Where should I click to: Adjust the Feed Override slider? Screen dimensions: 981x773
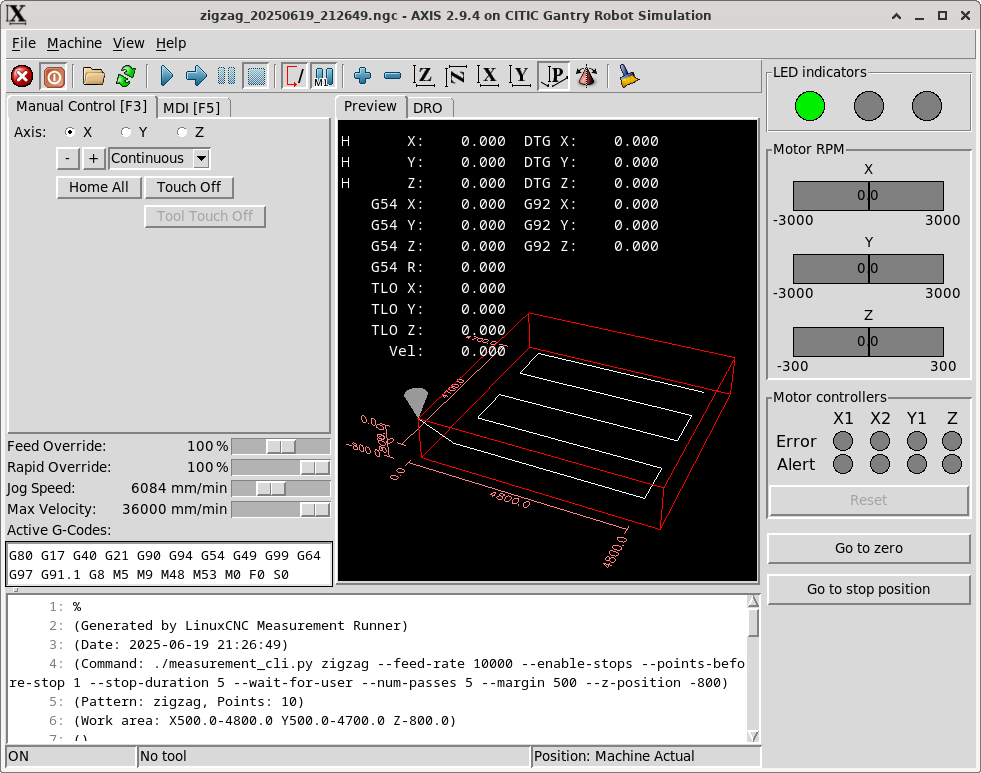coord(283,446)
